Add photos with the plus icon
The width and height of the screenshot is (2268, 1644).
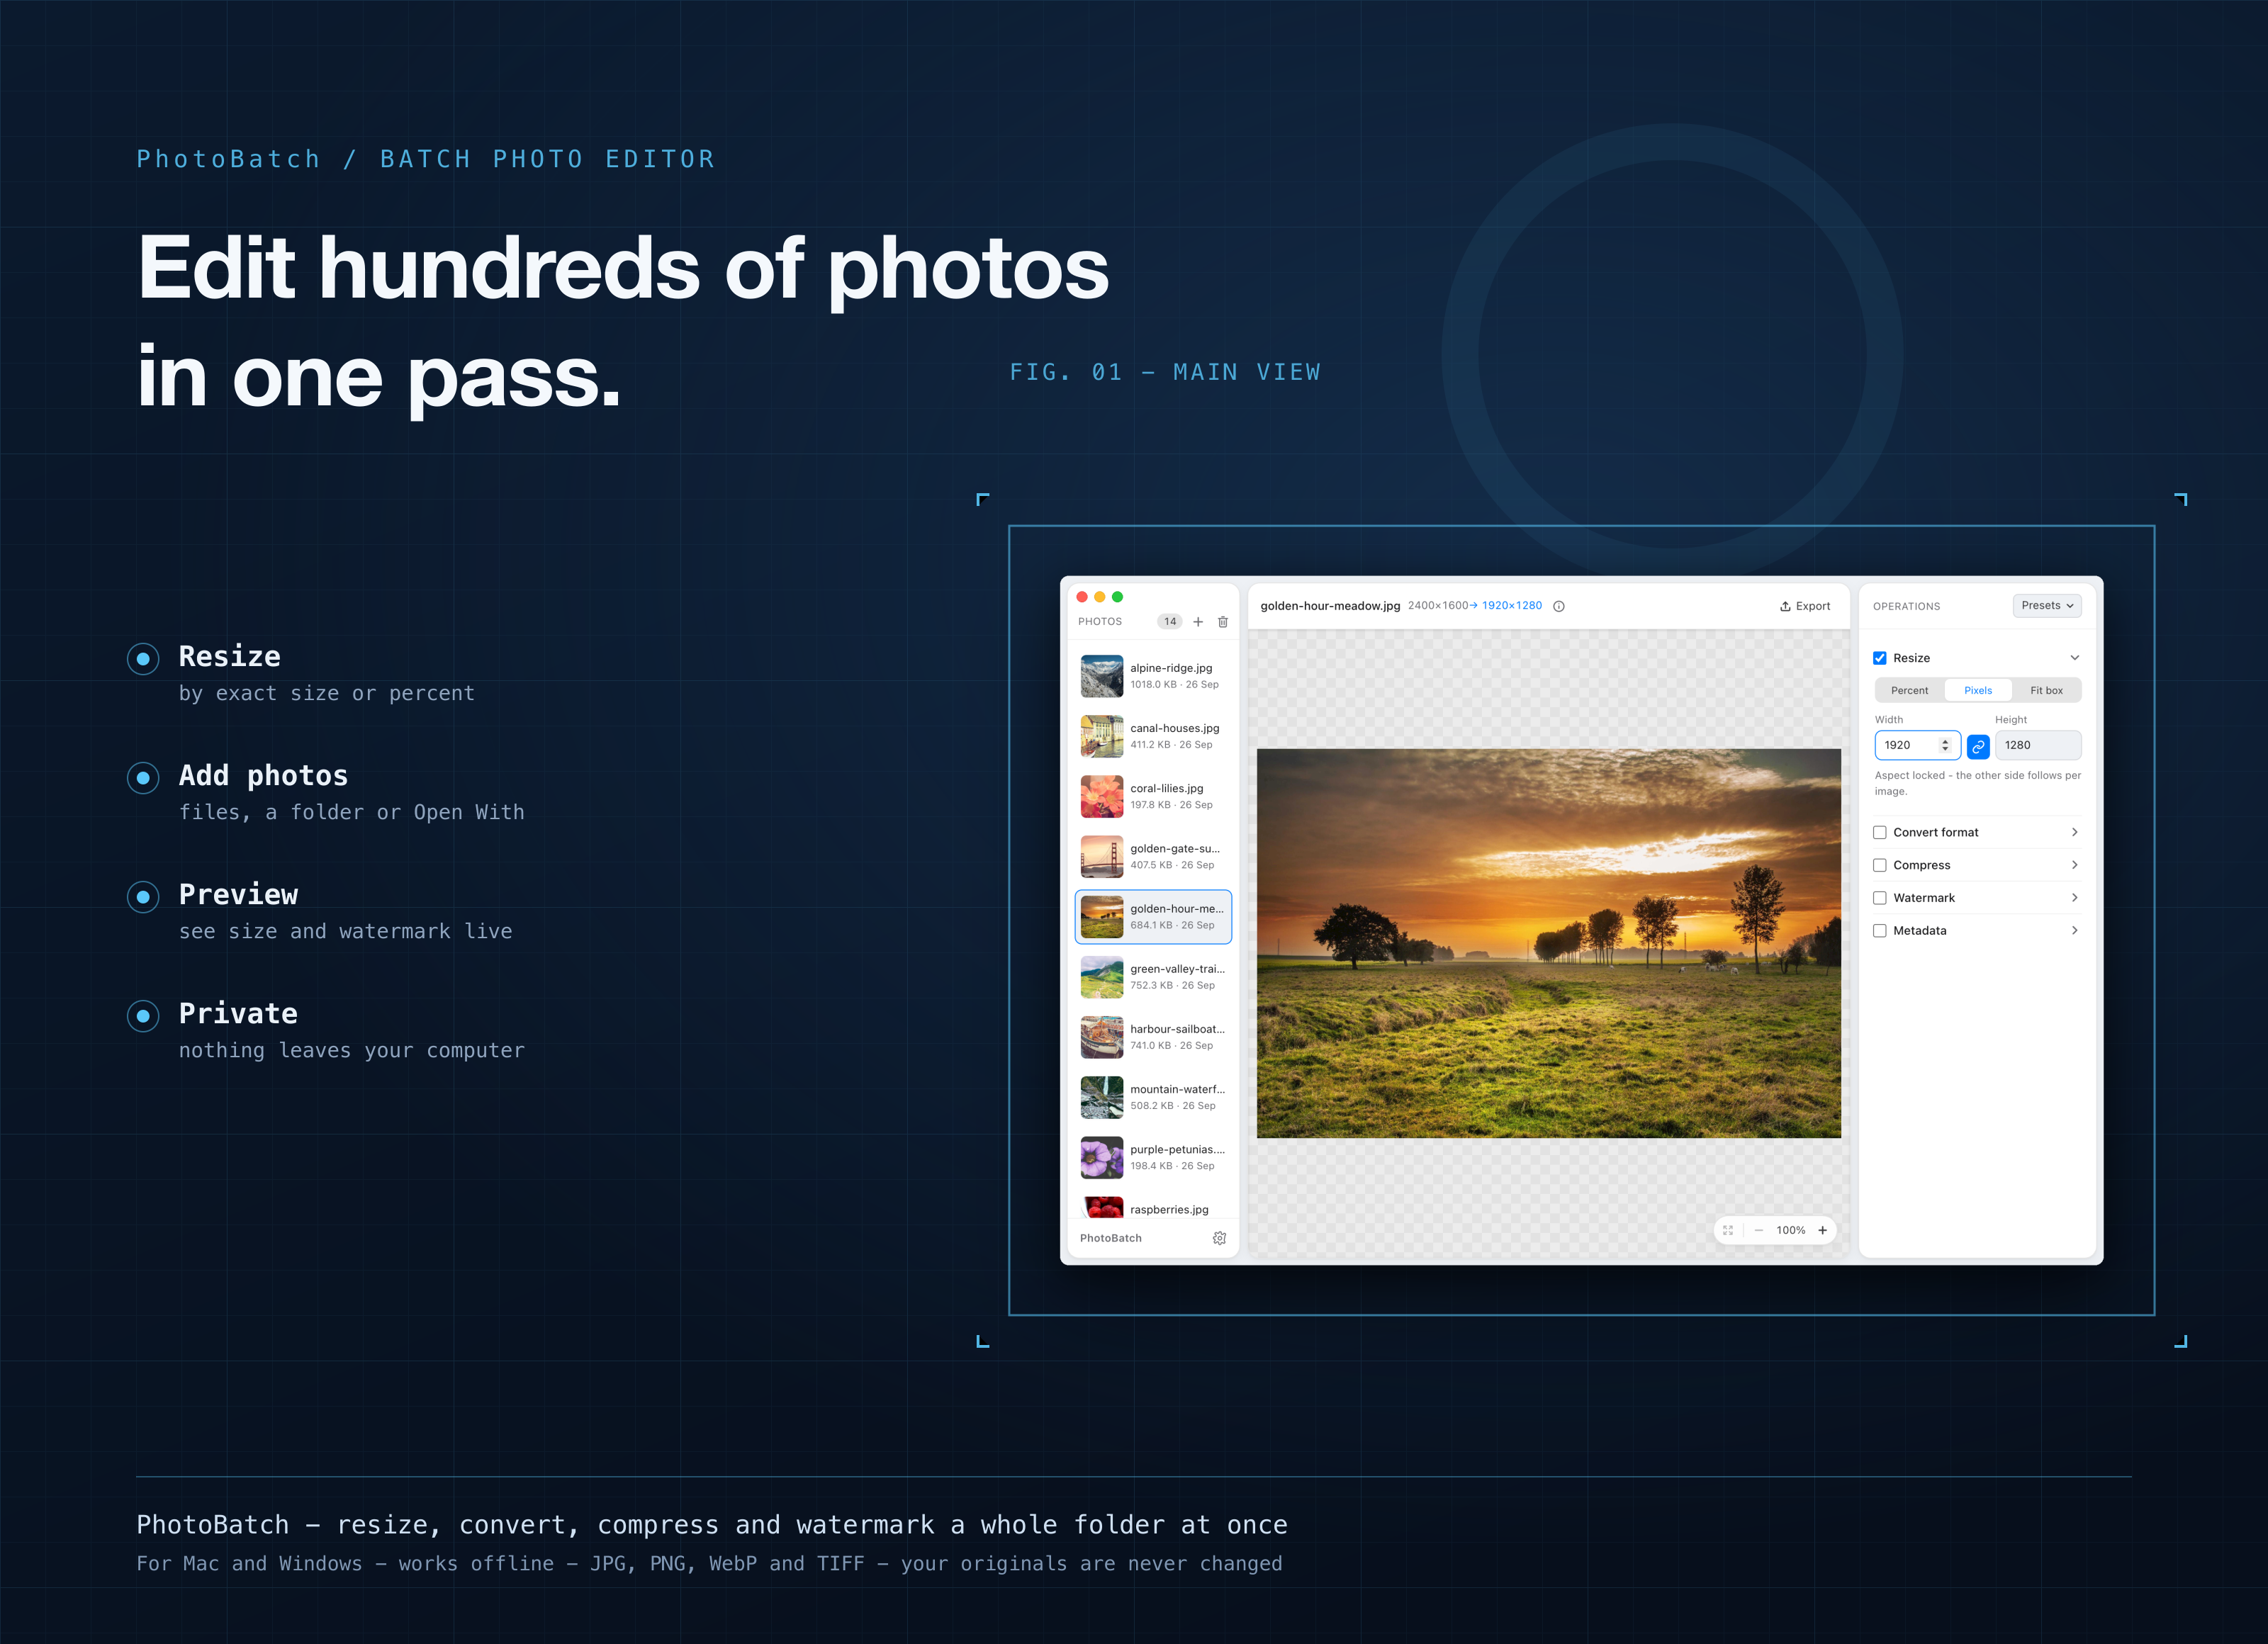(1198, 622)
